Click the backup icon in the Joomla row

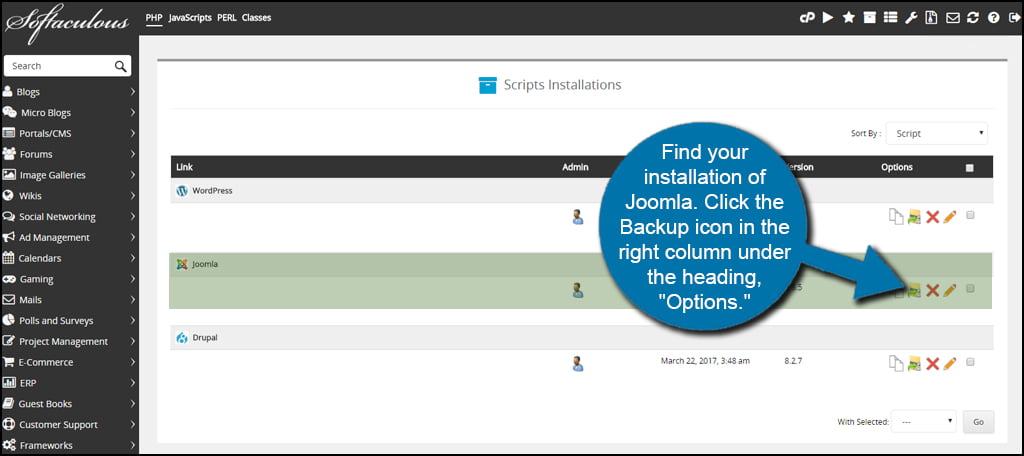click(914, 290)
